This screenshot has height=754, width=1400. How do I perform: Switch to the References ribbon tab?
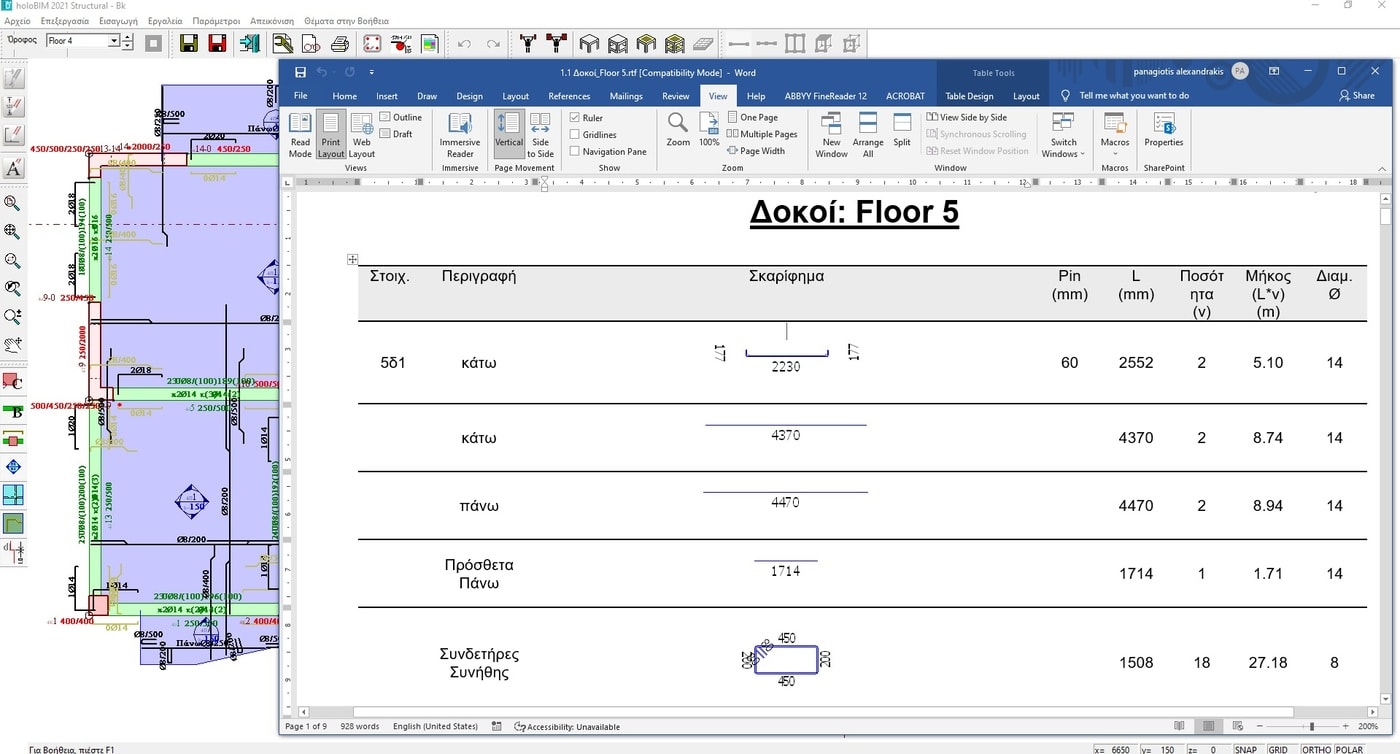tap(569, 96)
